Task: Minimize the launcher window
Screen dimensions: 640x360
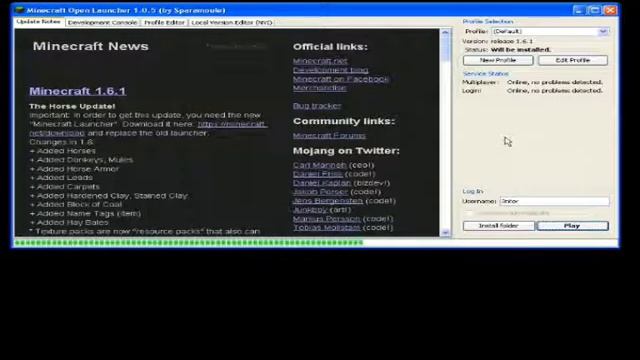Action: pos(578,10)
